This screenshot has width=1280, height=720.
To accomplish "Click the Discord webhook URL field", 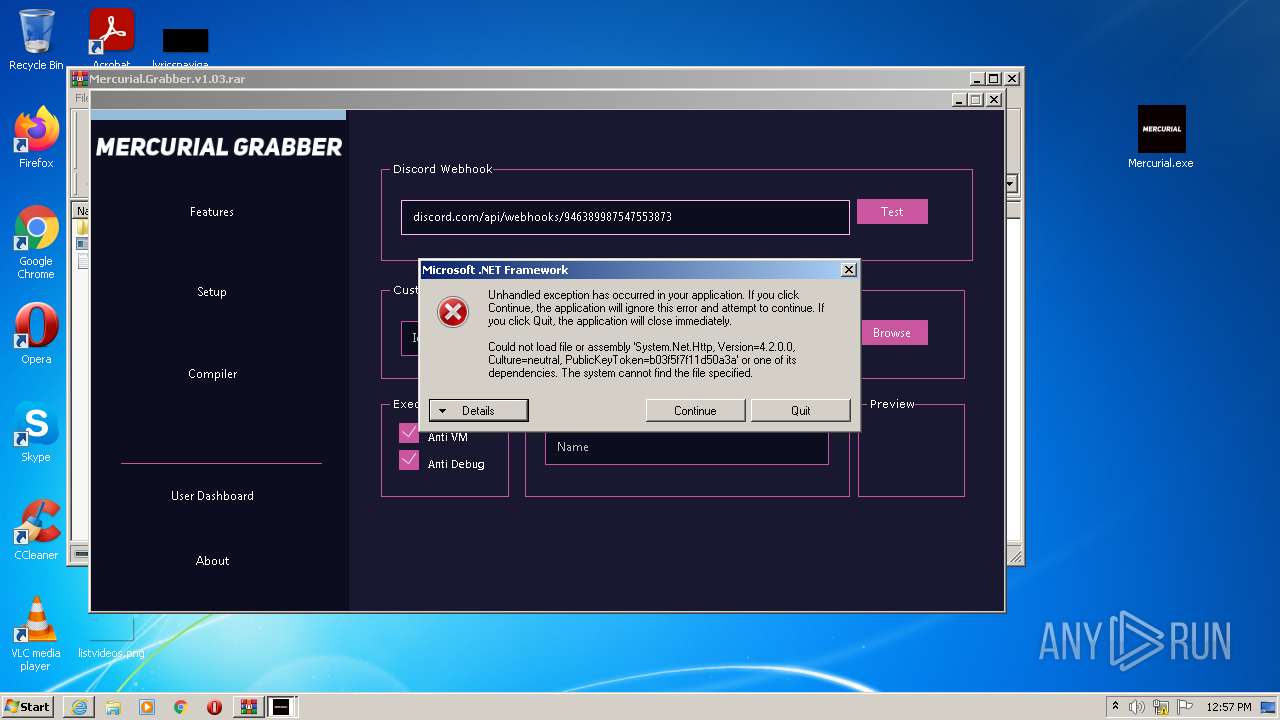I will (x=625, y=217).
